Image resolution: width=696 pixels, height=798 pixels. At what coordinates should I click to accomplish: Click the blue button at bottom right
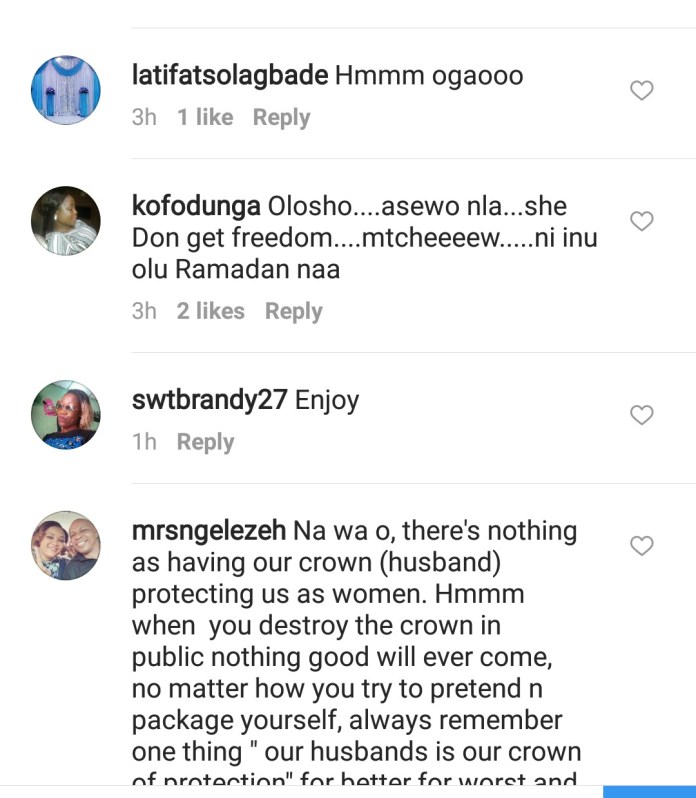pyautogui.click(x=649, y=791)
